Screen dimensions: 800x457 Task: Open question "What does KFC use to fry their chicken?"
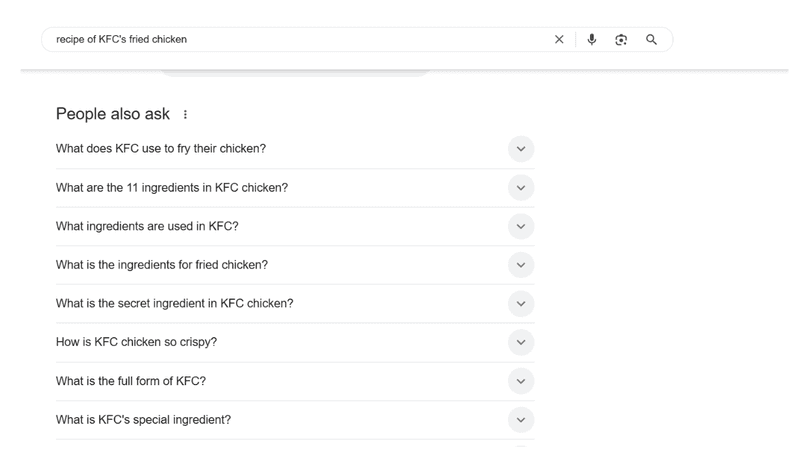[161, 149]
